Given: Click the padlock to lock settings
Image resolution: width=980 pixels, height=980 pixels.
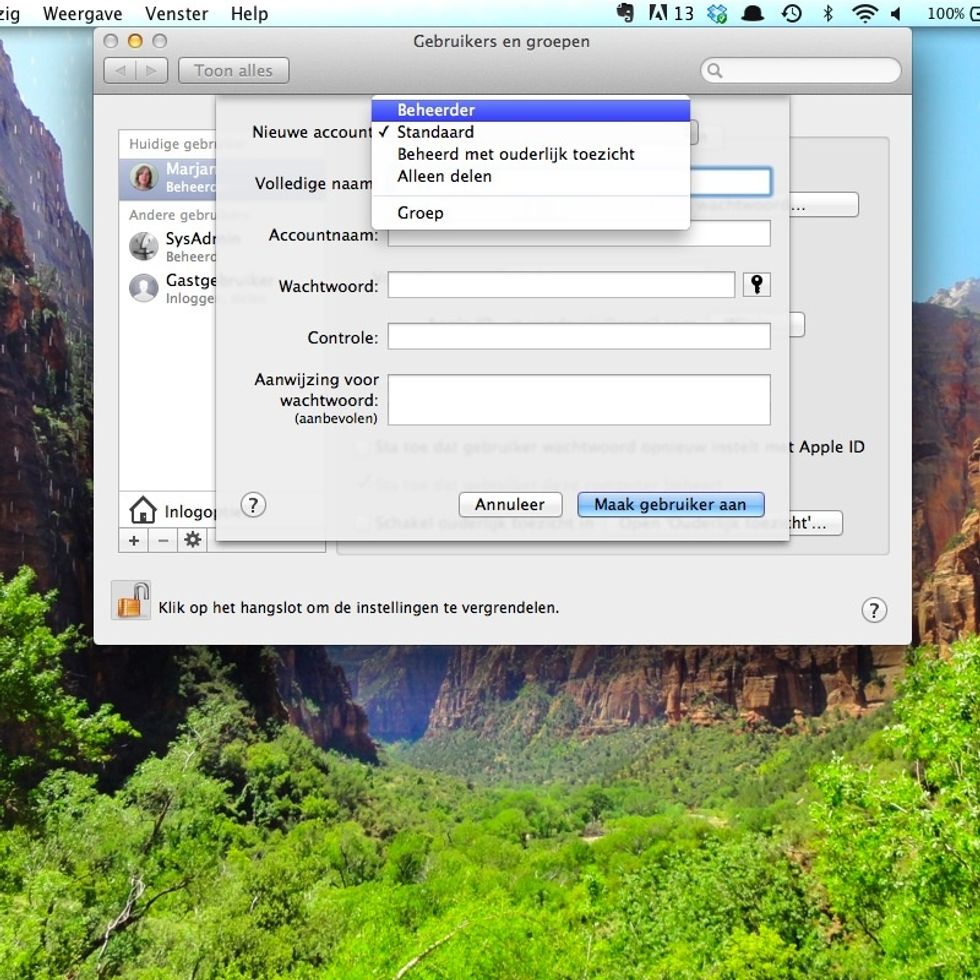Looking at the screenshot, I should (x=131, y=600).
